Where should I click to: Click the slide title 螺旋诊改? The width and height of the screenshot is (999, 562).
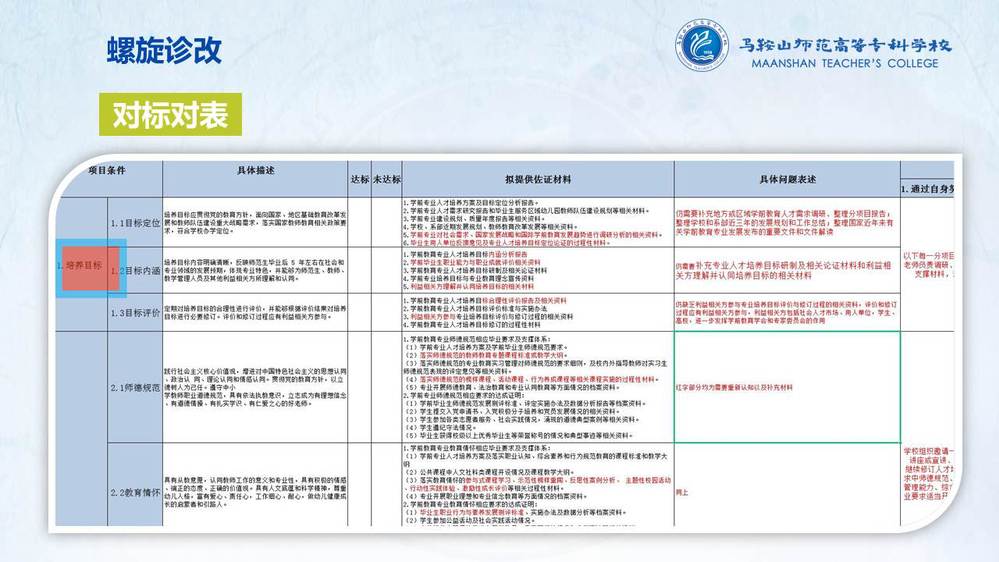[164, 50]
